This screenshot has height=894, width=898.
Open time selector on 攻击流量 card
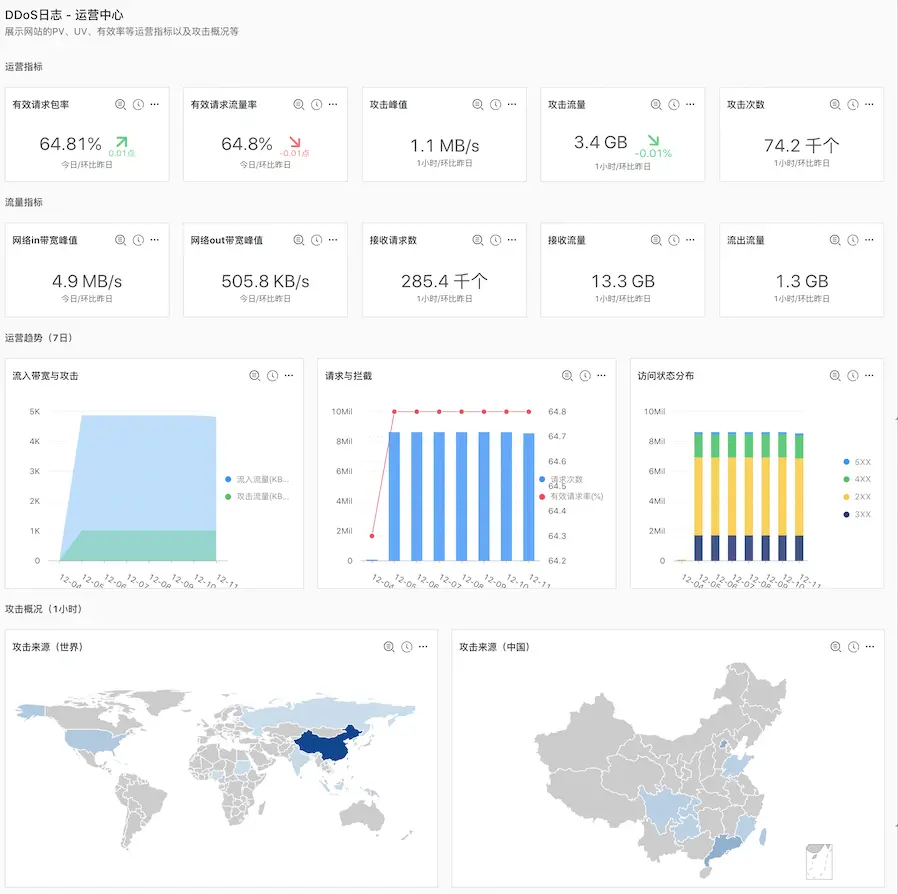pyautogui.click(x=674, y=104)
